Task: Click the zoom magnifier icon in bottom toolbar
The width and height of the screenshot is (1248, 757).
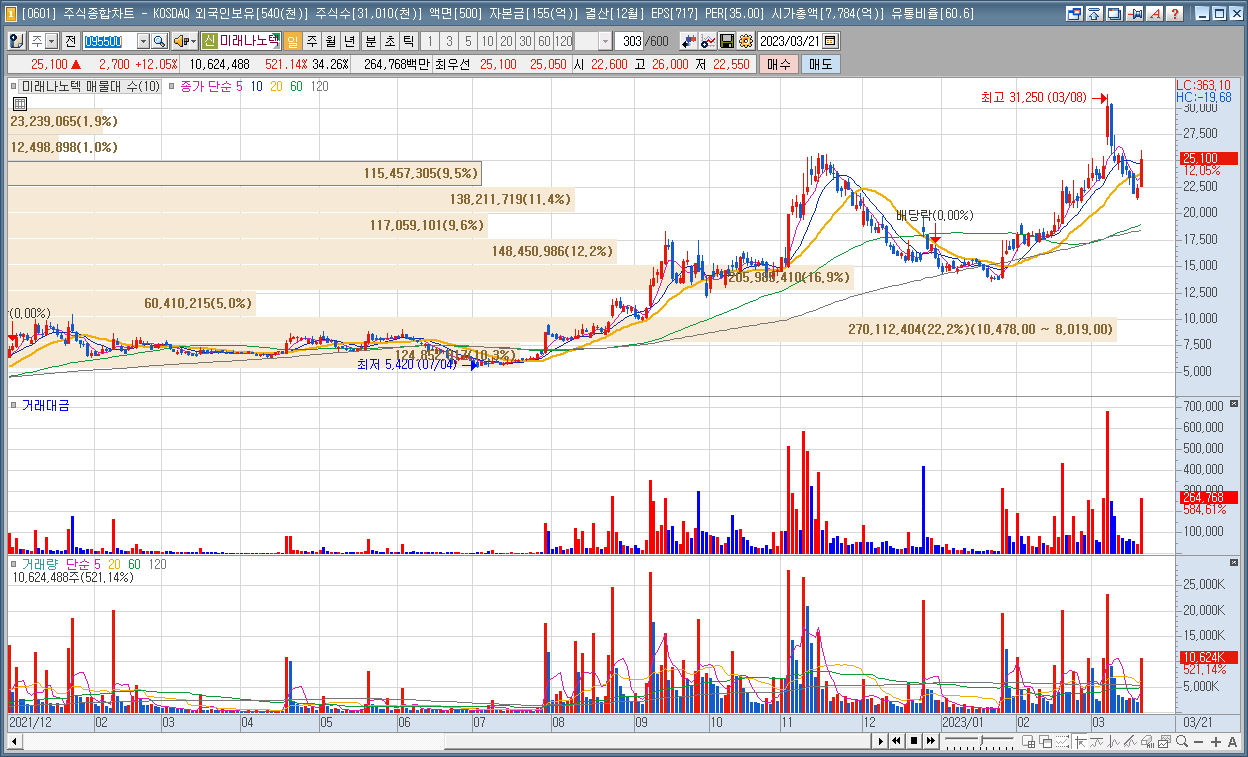Action: 1182,741
